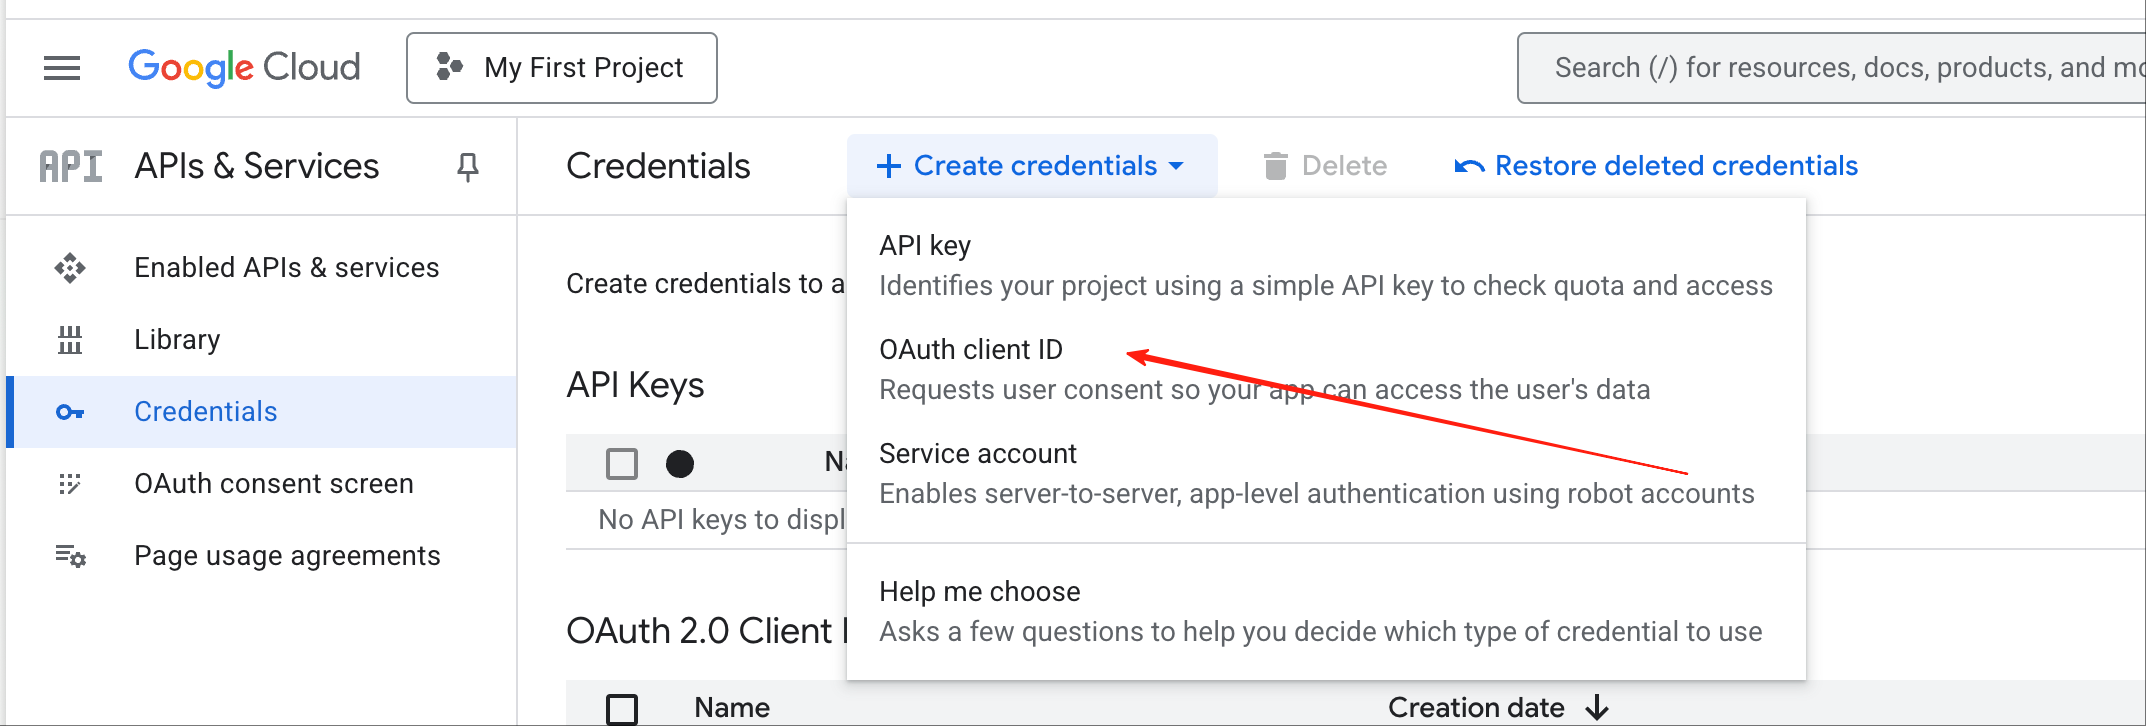Open OAuth consent screen page
This screenshot has width=2146, height=726.
262,484
